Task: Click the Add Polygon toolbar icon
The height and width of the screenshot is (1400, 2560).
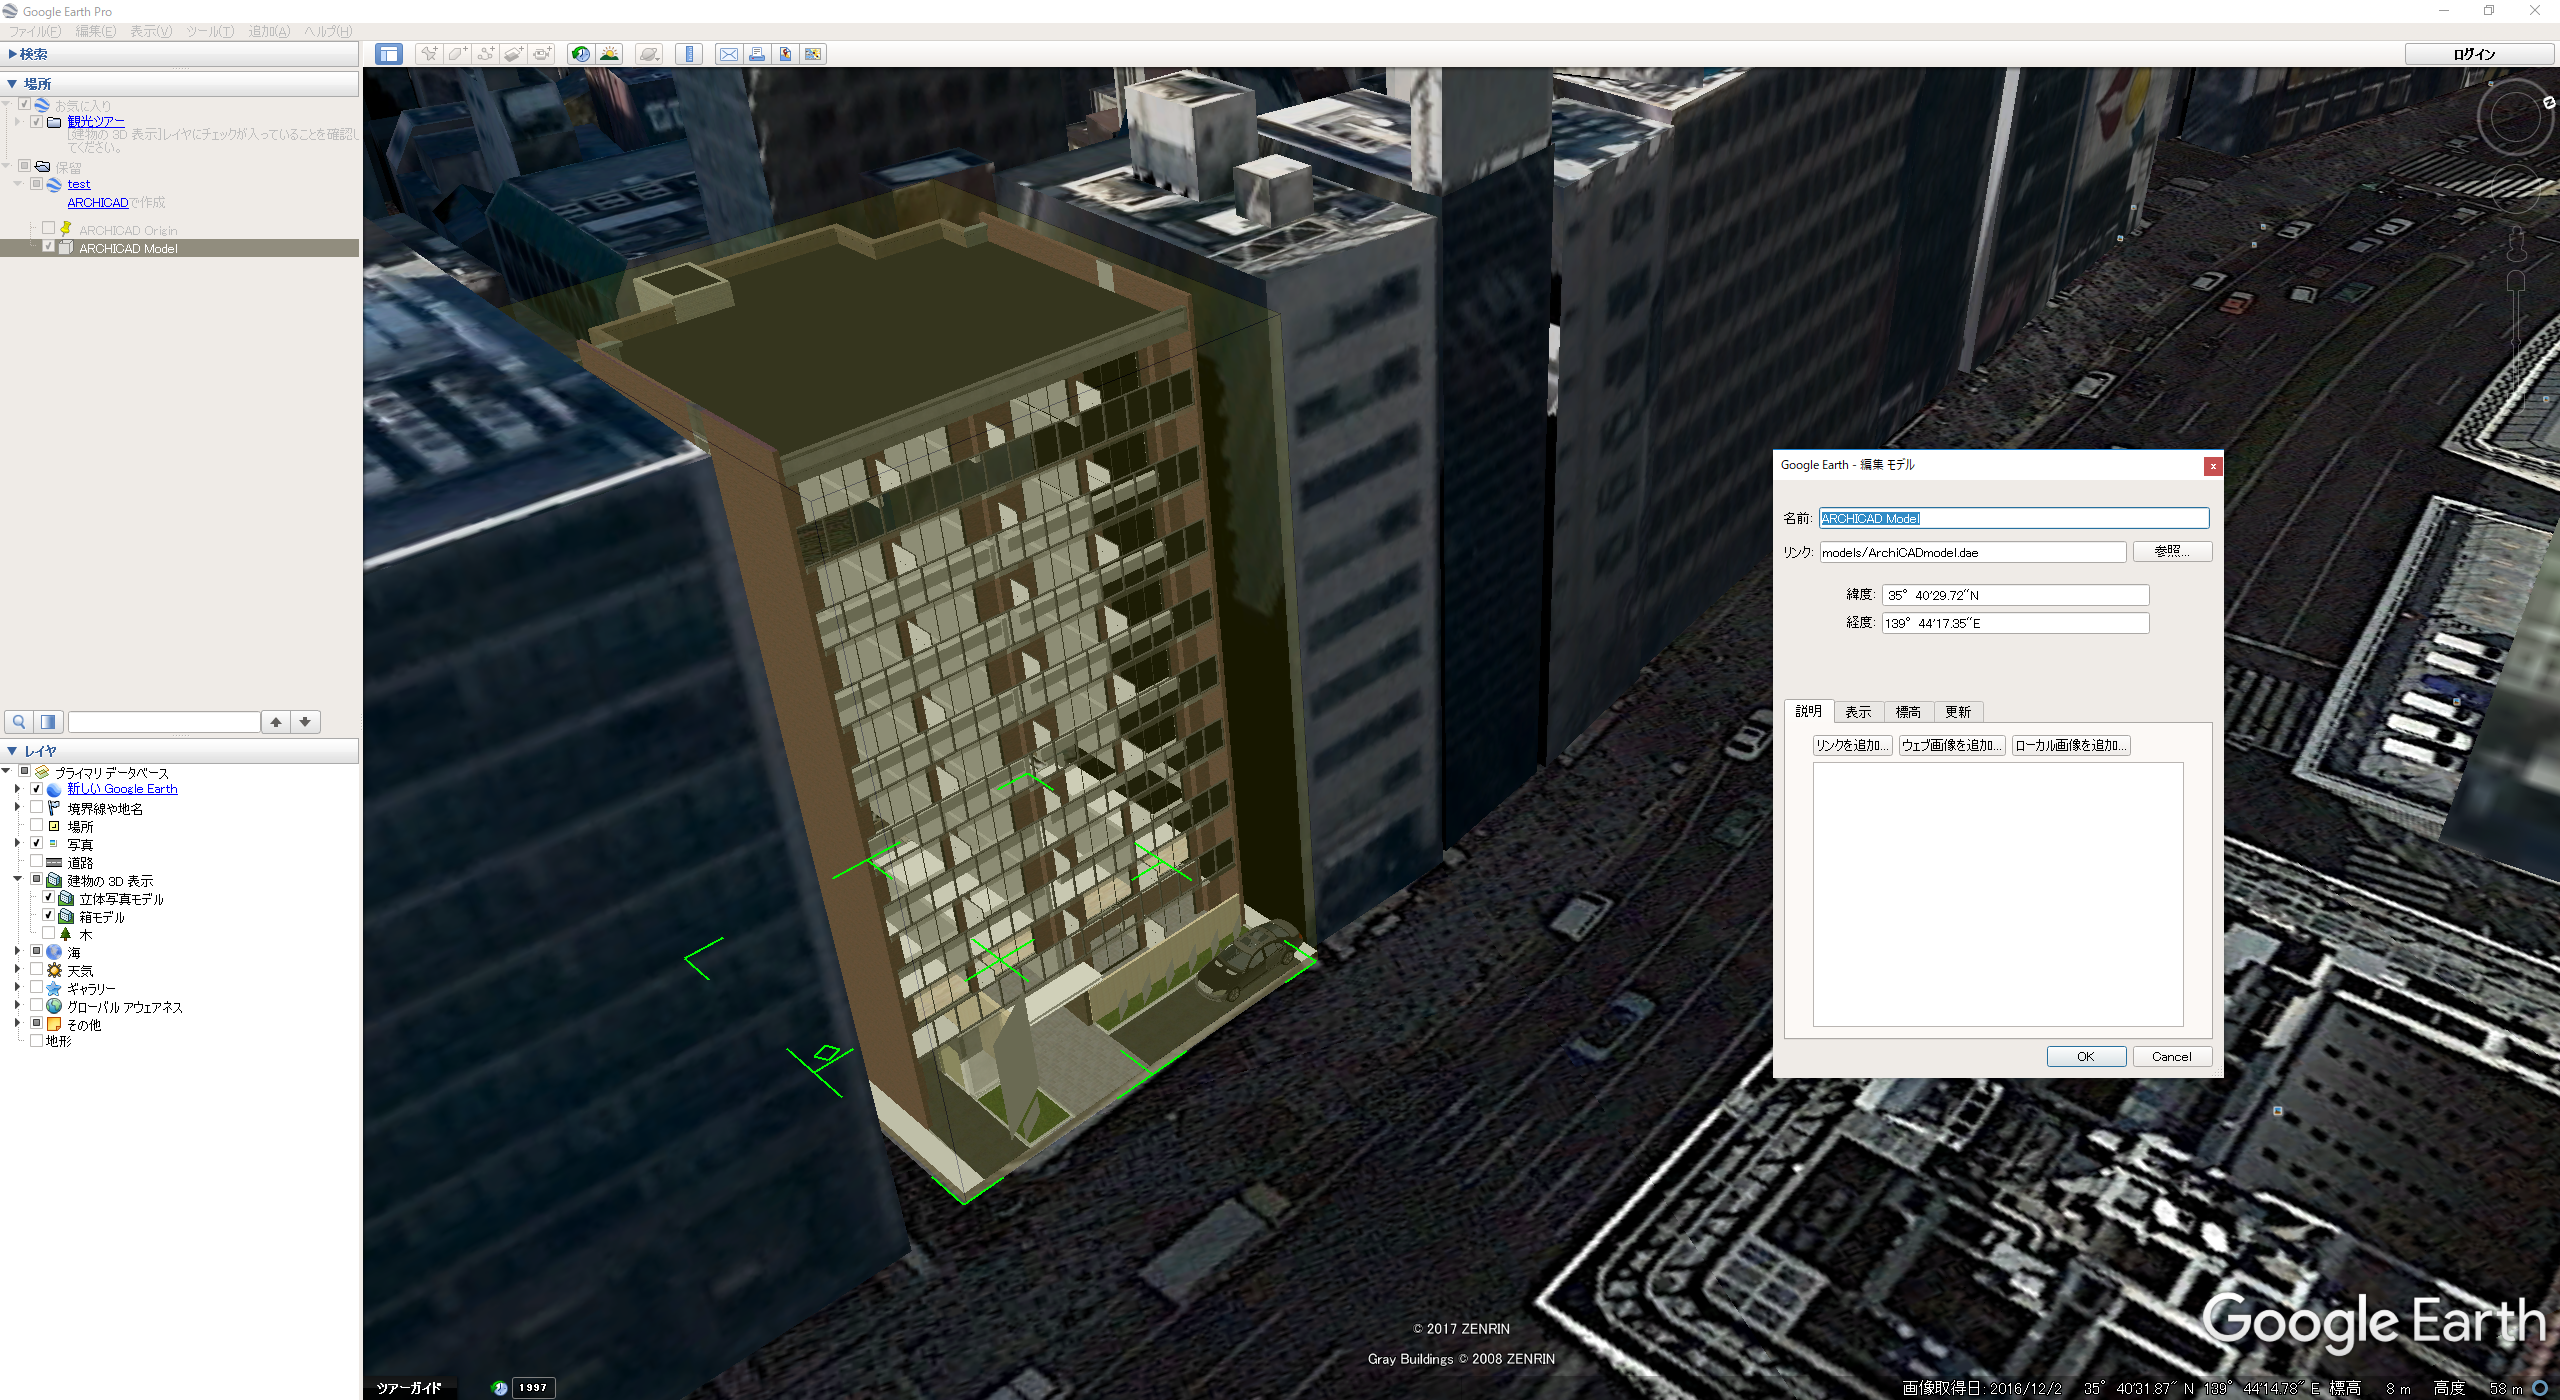Action: [x=457, y=54]
